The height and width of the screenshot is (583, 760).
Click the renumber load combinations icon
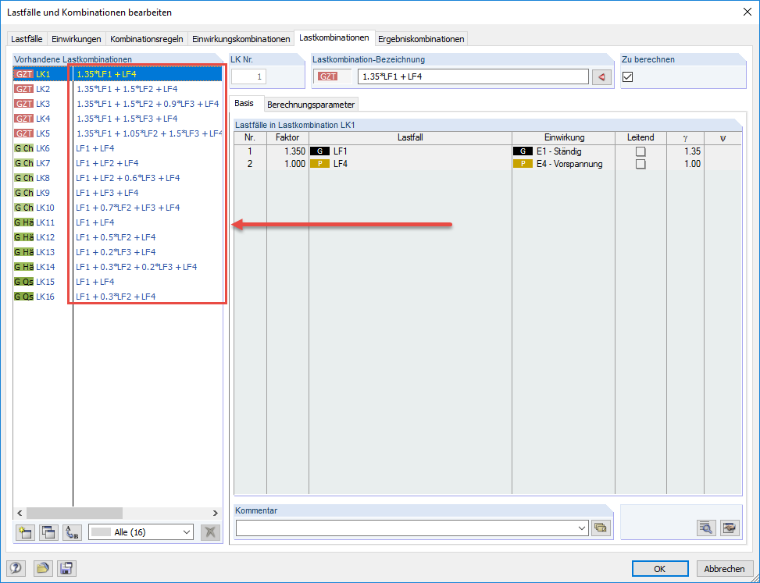72,532
